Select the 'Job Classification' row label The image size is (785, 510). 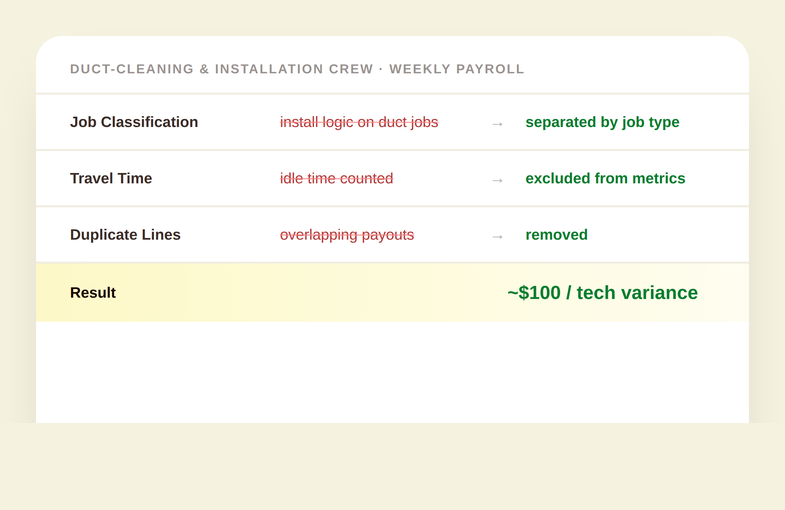pos(134,122)
